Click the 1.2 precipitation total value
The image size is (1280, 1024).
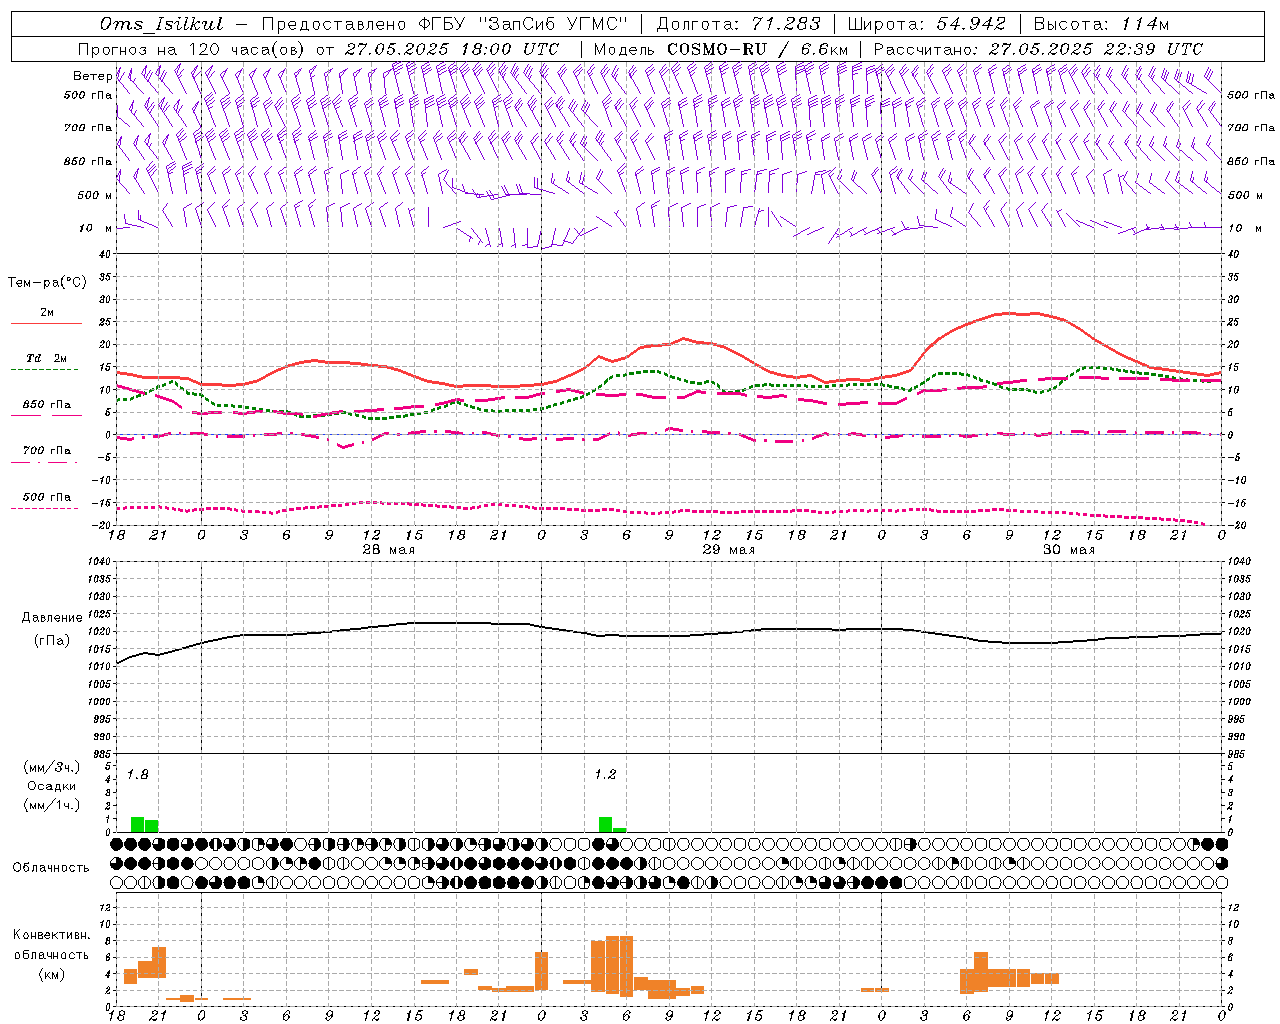[605, 775]
